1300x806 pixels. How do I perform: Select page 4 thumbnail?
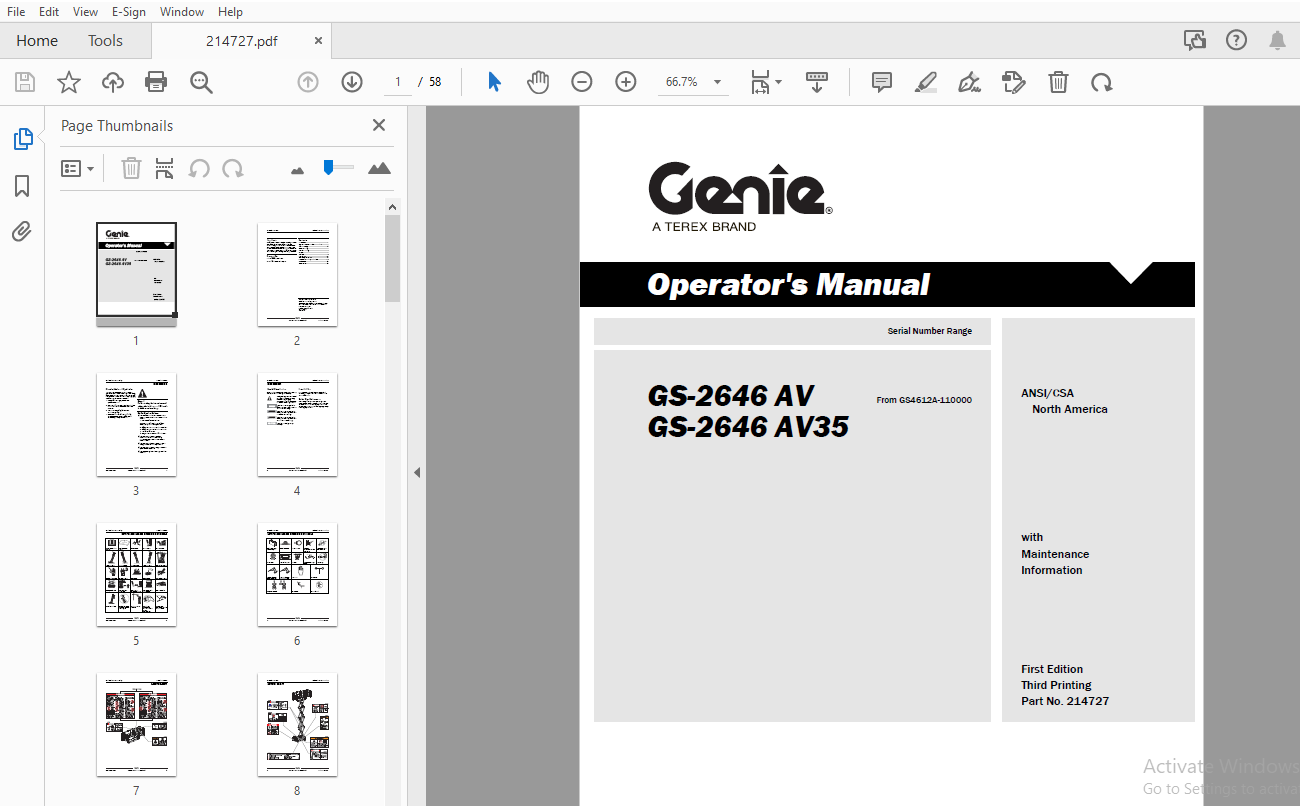click(x=297, y=425)
